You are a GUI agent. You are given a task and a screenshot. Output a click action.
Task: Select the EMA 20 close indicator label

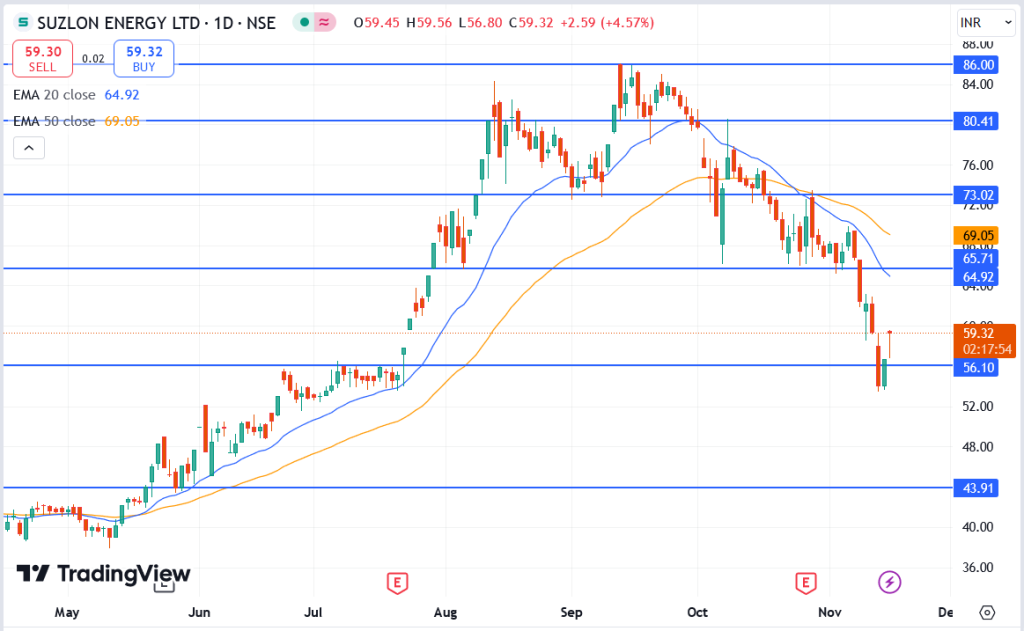pos(54,95)
